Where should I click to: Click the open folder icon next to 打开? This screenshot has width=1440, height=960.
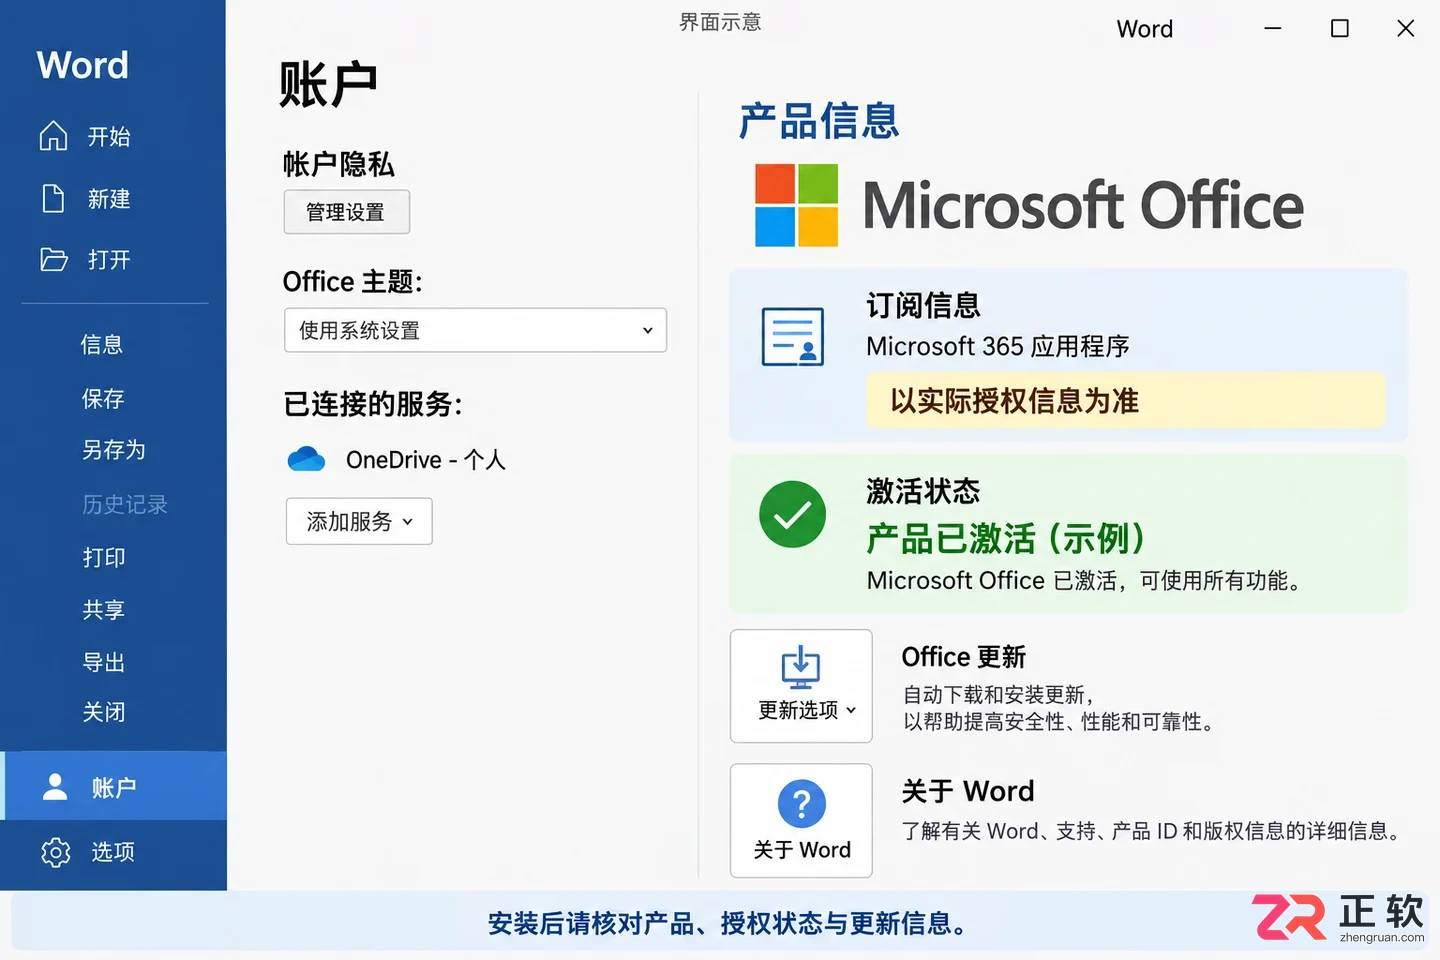(53, 260)
